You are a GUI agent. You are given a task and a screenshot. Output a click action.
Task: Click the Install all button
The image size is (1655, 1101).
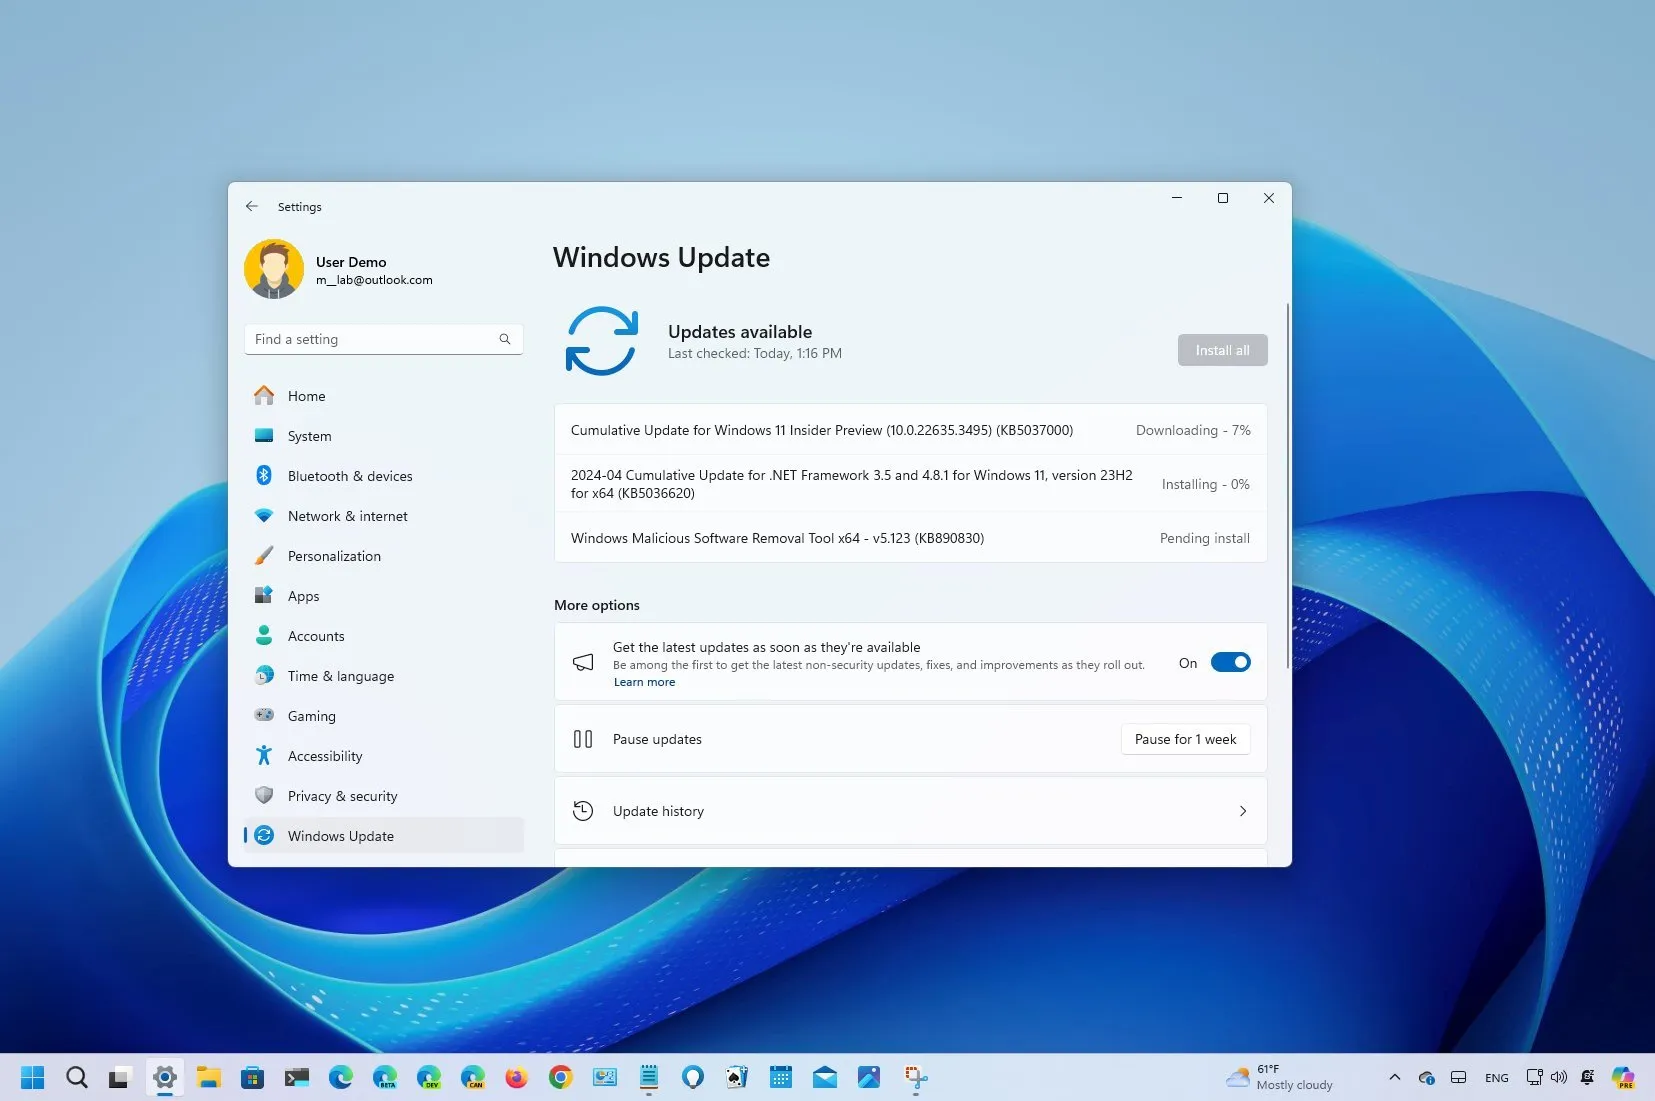pyautogui.click(x=1221, y=350)
